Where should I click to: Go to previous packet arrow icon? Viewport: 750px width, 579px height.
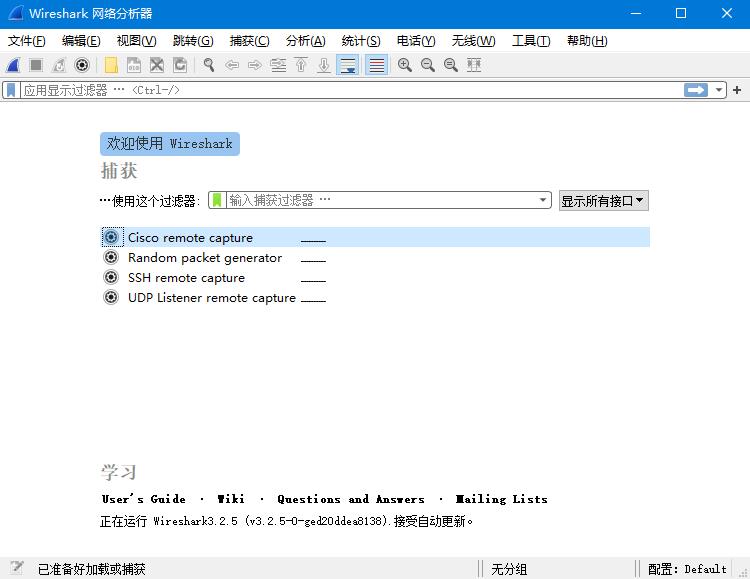(x=232, y=65)
